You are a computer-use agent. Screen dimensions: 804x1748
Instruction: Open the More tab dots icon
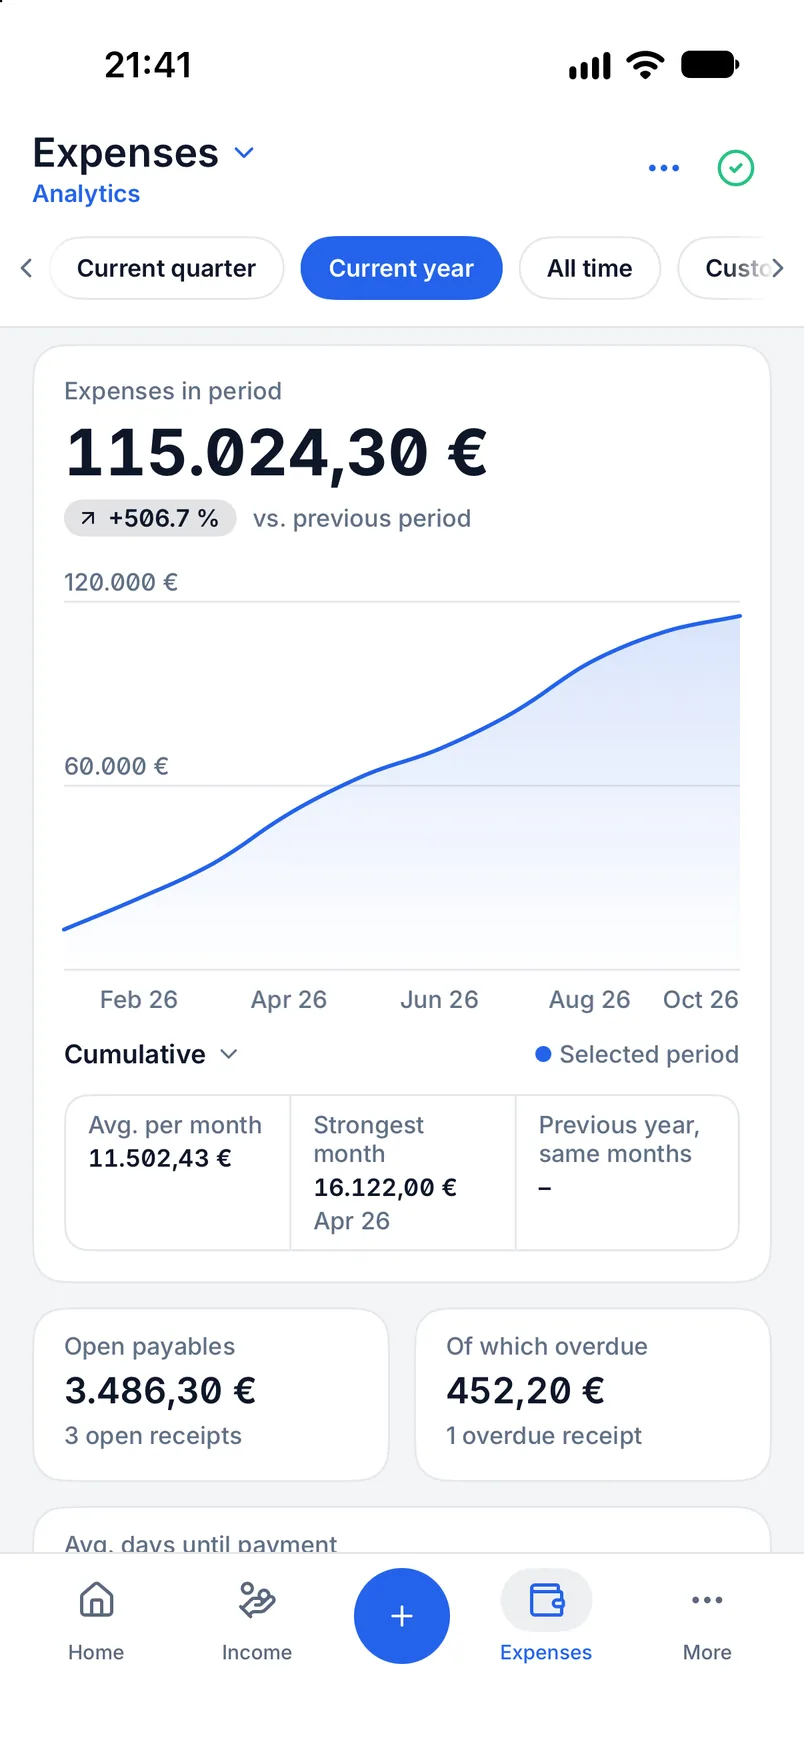click(707, 1600)
